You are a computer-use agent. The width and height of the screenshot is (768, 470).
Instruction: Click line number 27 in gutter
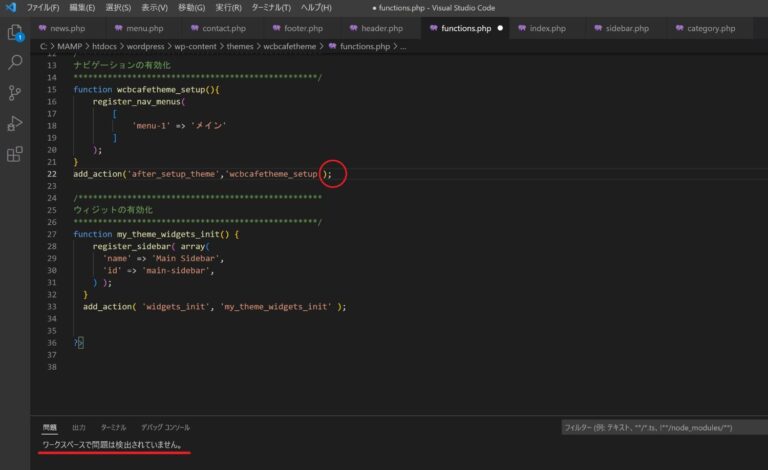coord(51,234)
